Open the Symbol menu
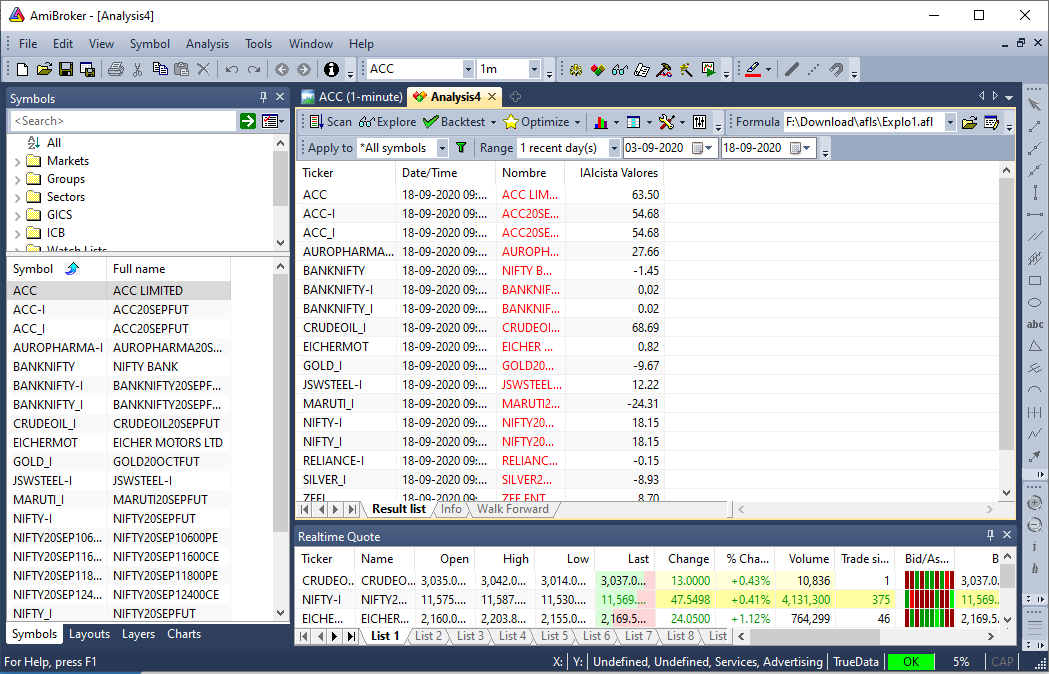The width and height of the screenshot is (1049, 674). pyautogui.click(x=150, y=44)
